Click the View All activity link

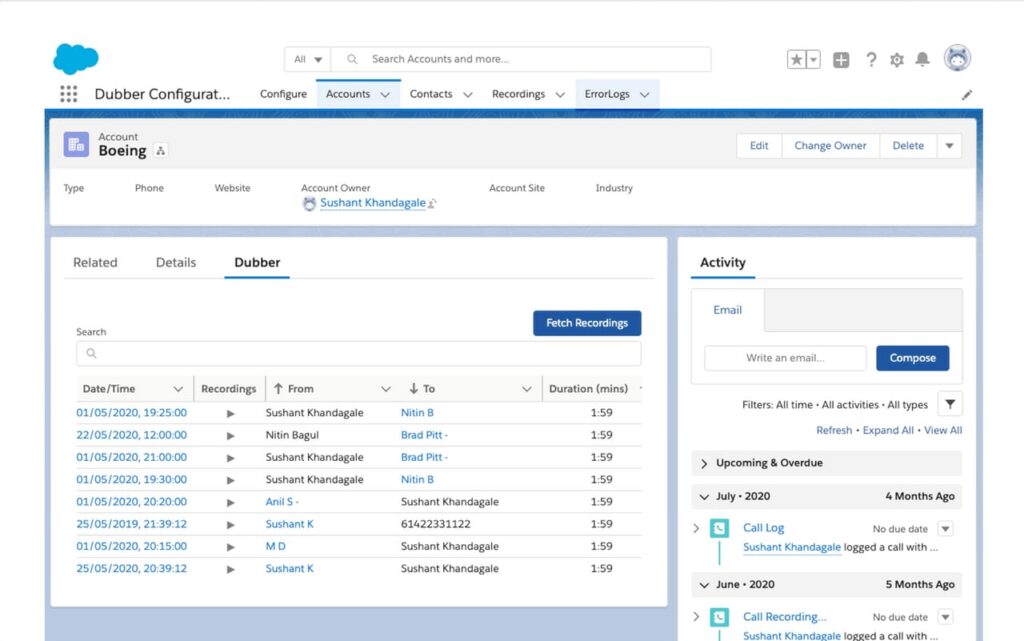943,430
